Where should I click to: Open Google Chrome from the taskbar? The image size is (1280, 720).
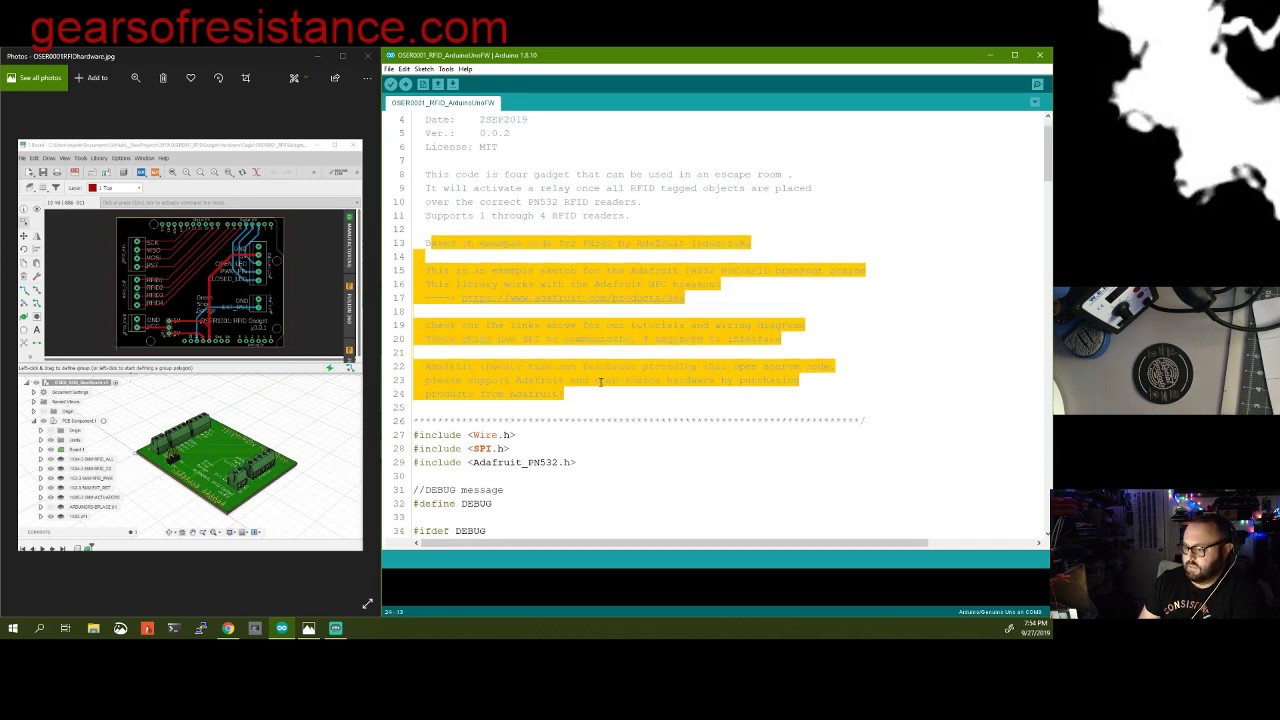pyautogui.click(x=228, y=628)
